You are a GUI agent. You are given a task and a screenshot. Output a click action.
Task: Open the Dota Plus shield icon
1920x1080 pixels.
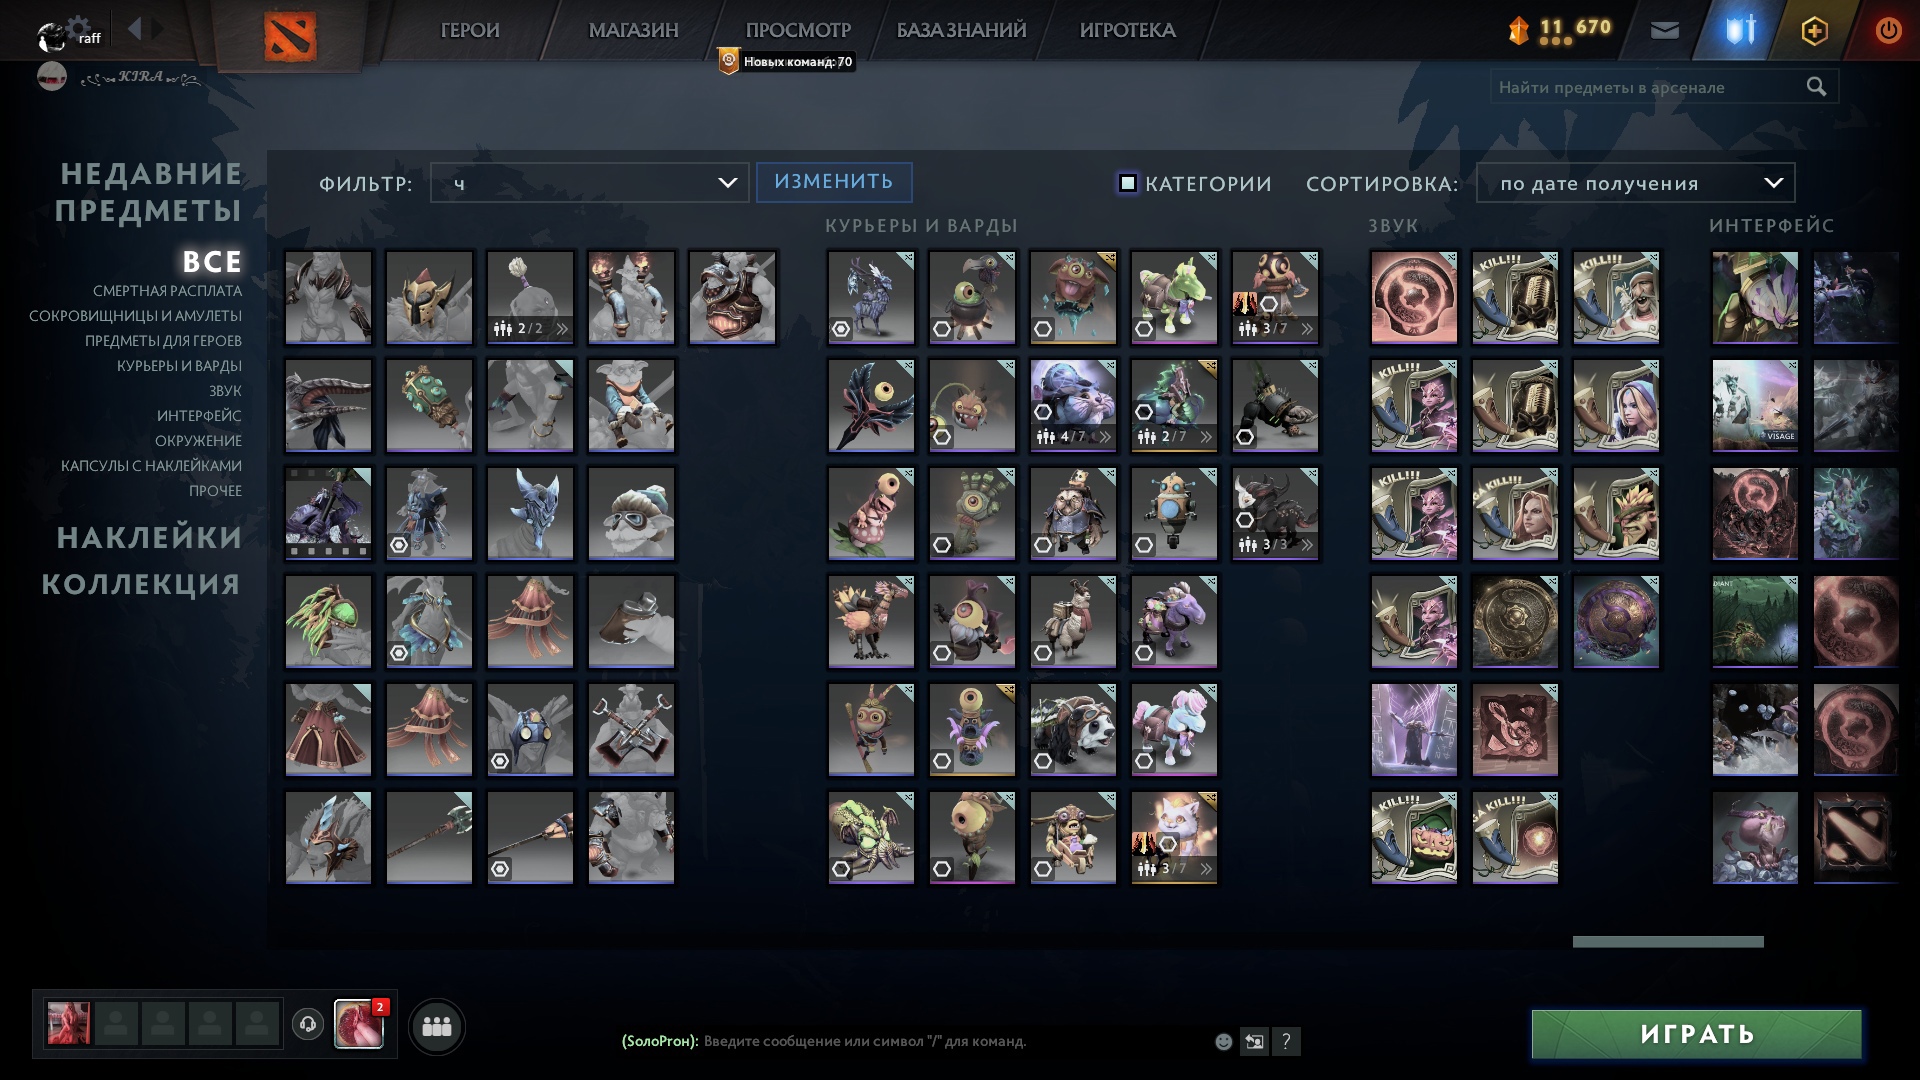click(x=1740, y=30)
